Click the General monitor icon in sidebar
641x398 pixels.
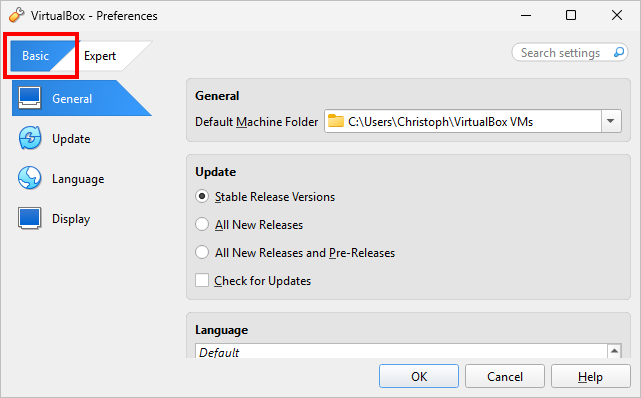click(x=29, y=98)
